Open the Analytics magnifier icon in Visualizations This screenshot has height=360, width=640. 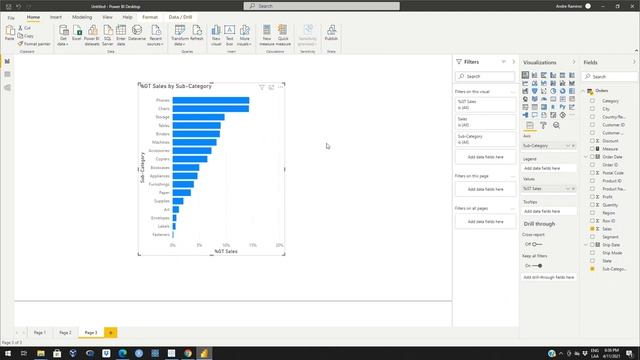tap(556, 126)
